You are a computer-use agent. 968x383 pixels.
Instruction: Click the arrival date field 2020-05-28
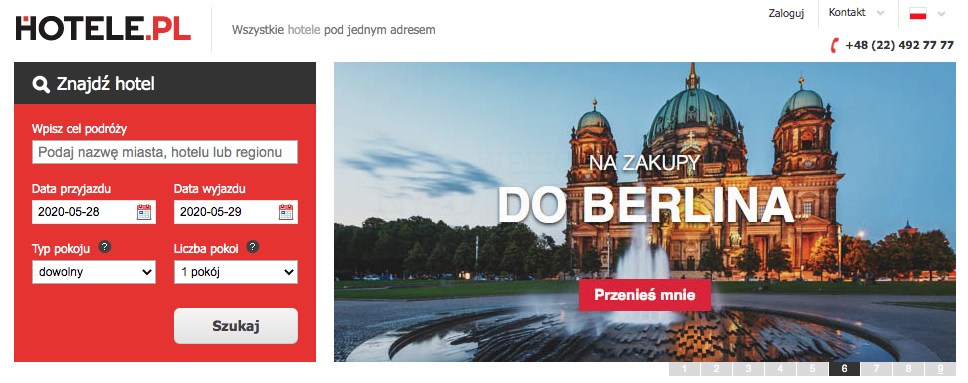pyautogui.click(x=94, y=212)
